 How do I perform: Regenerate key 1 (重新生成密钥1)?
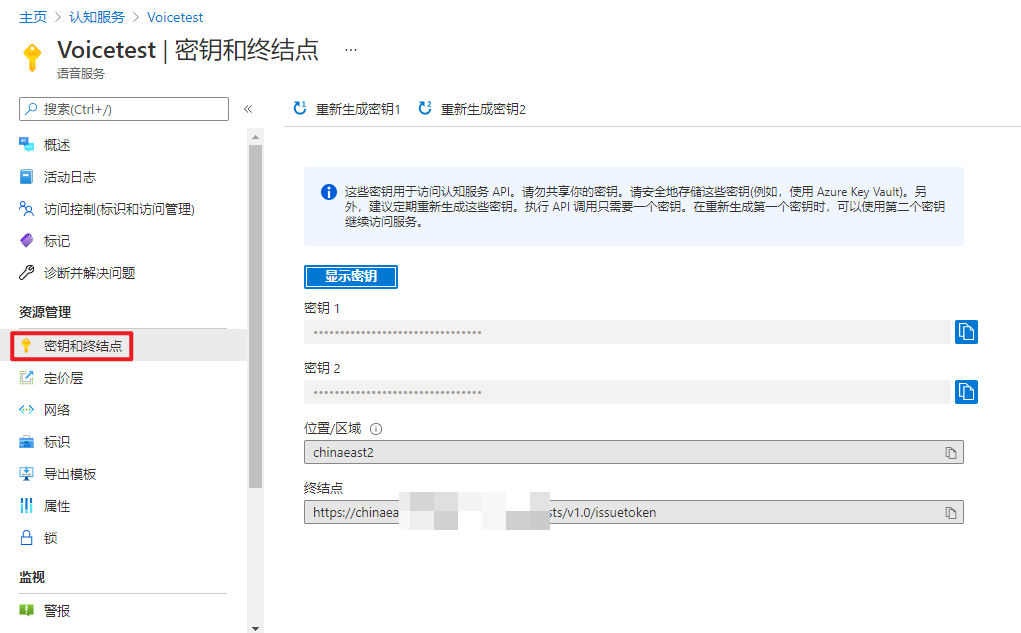click(346, 109)
